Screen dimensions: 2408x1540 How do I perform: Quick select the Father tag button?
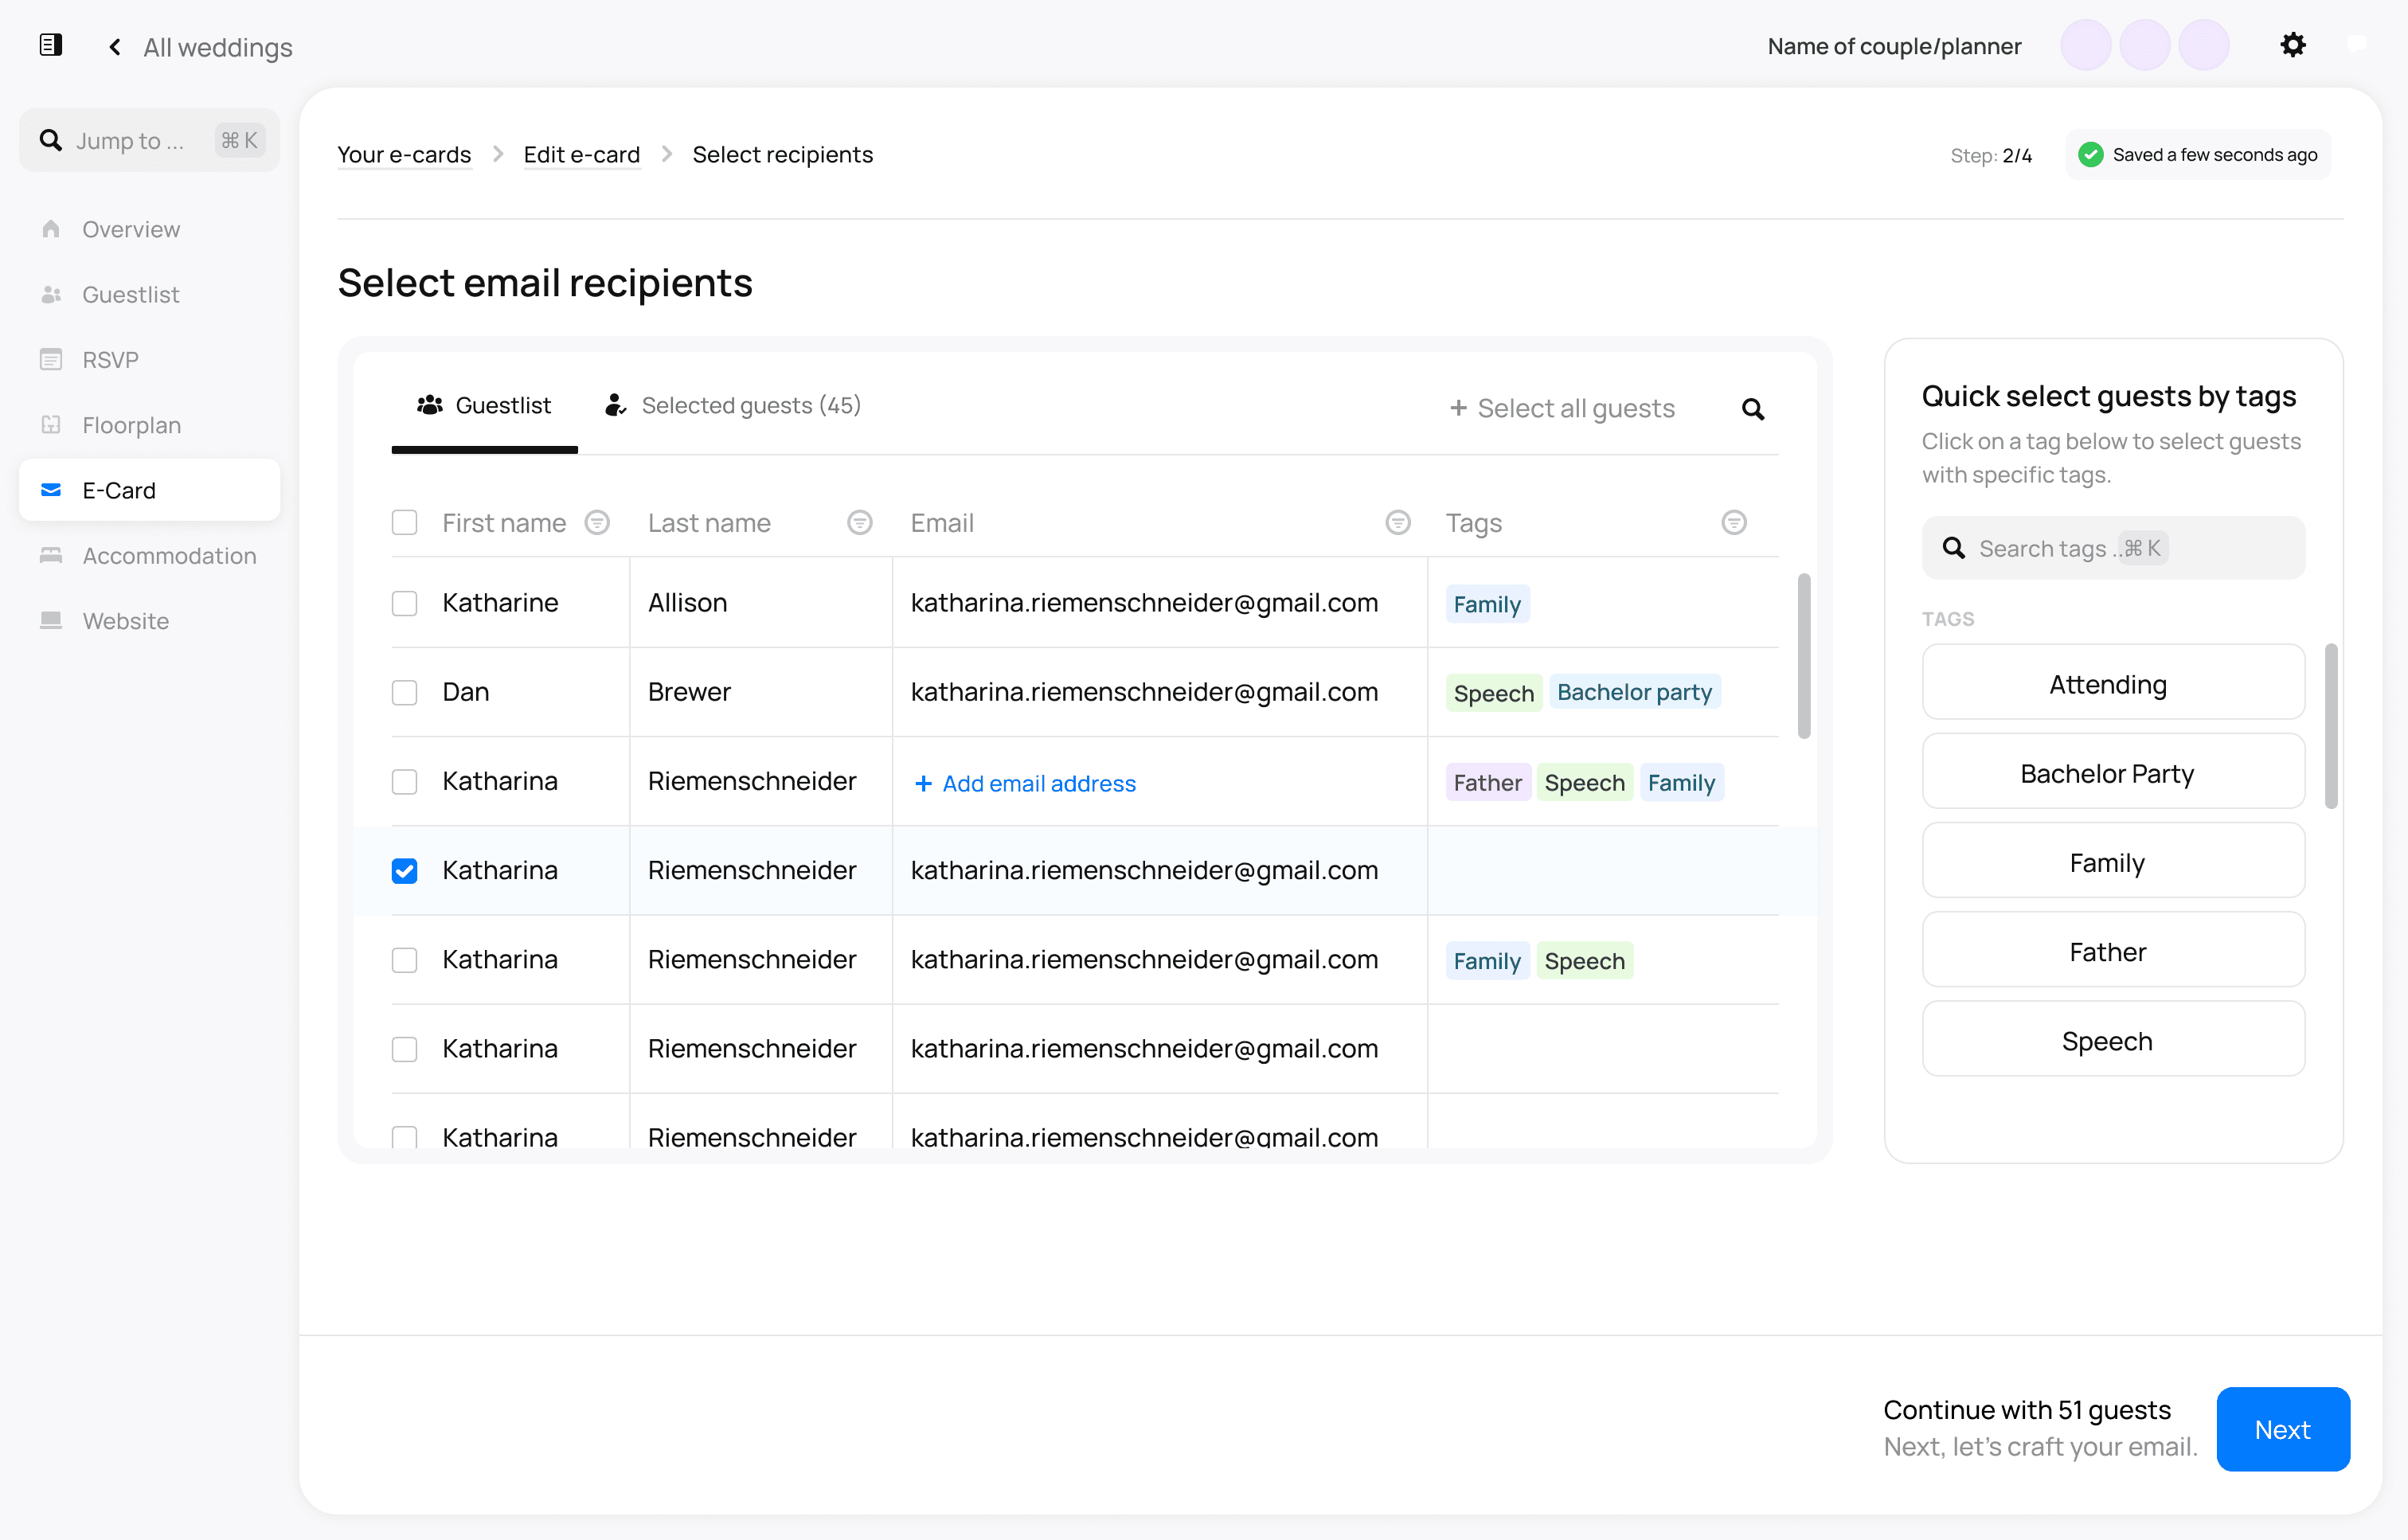2113,950
